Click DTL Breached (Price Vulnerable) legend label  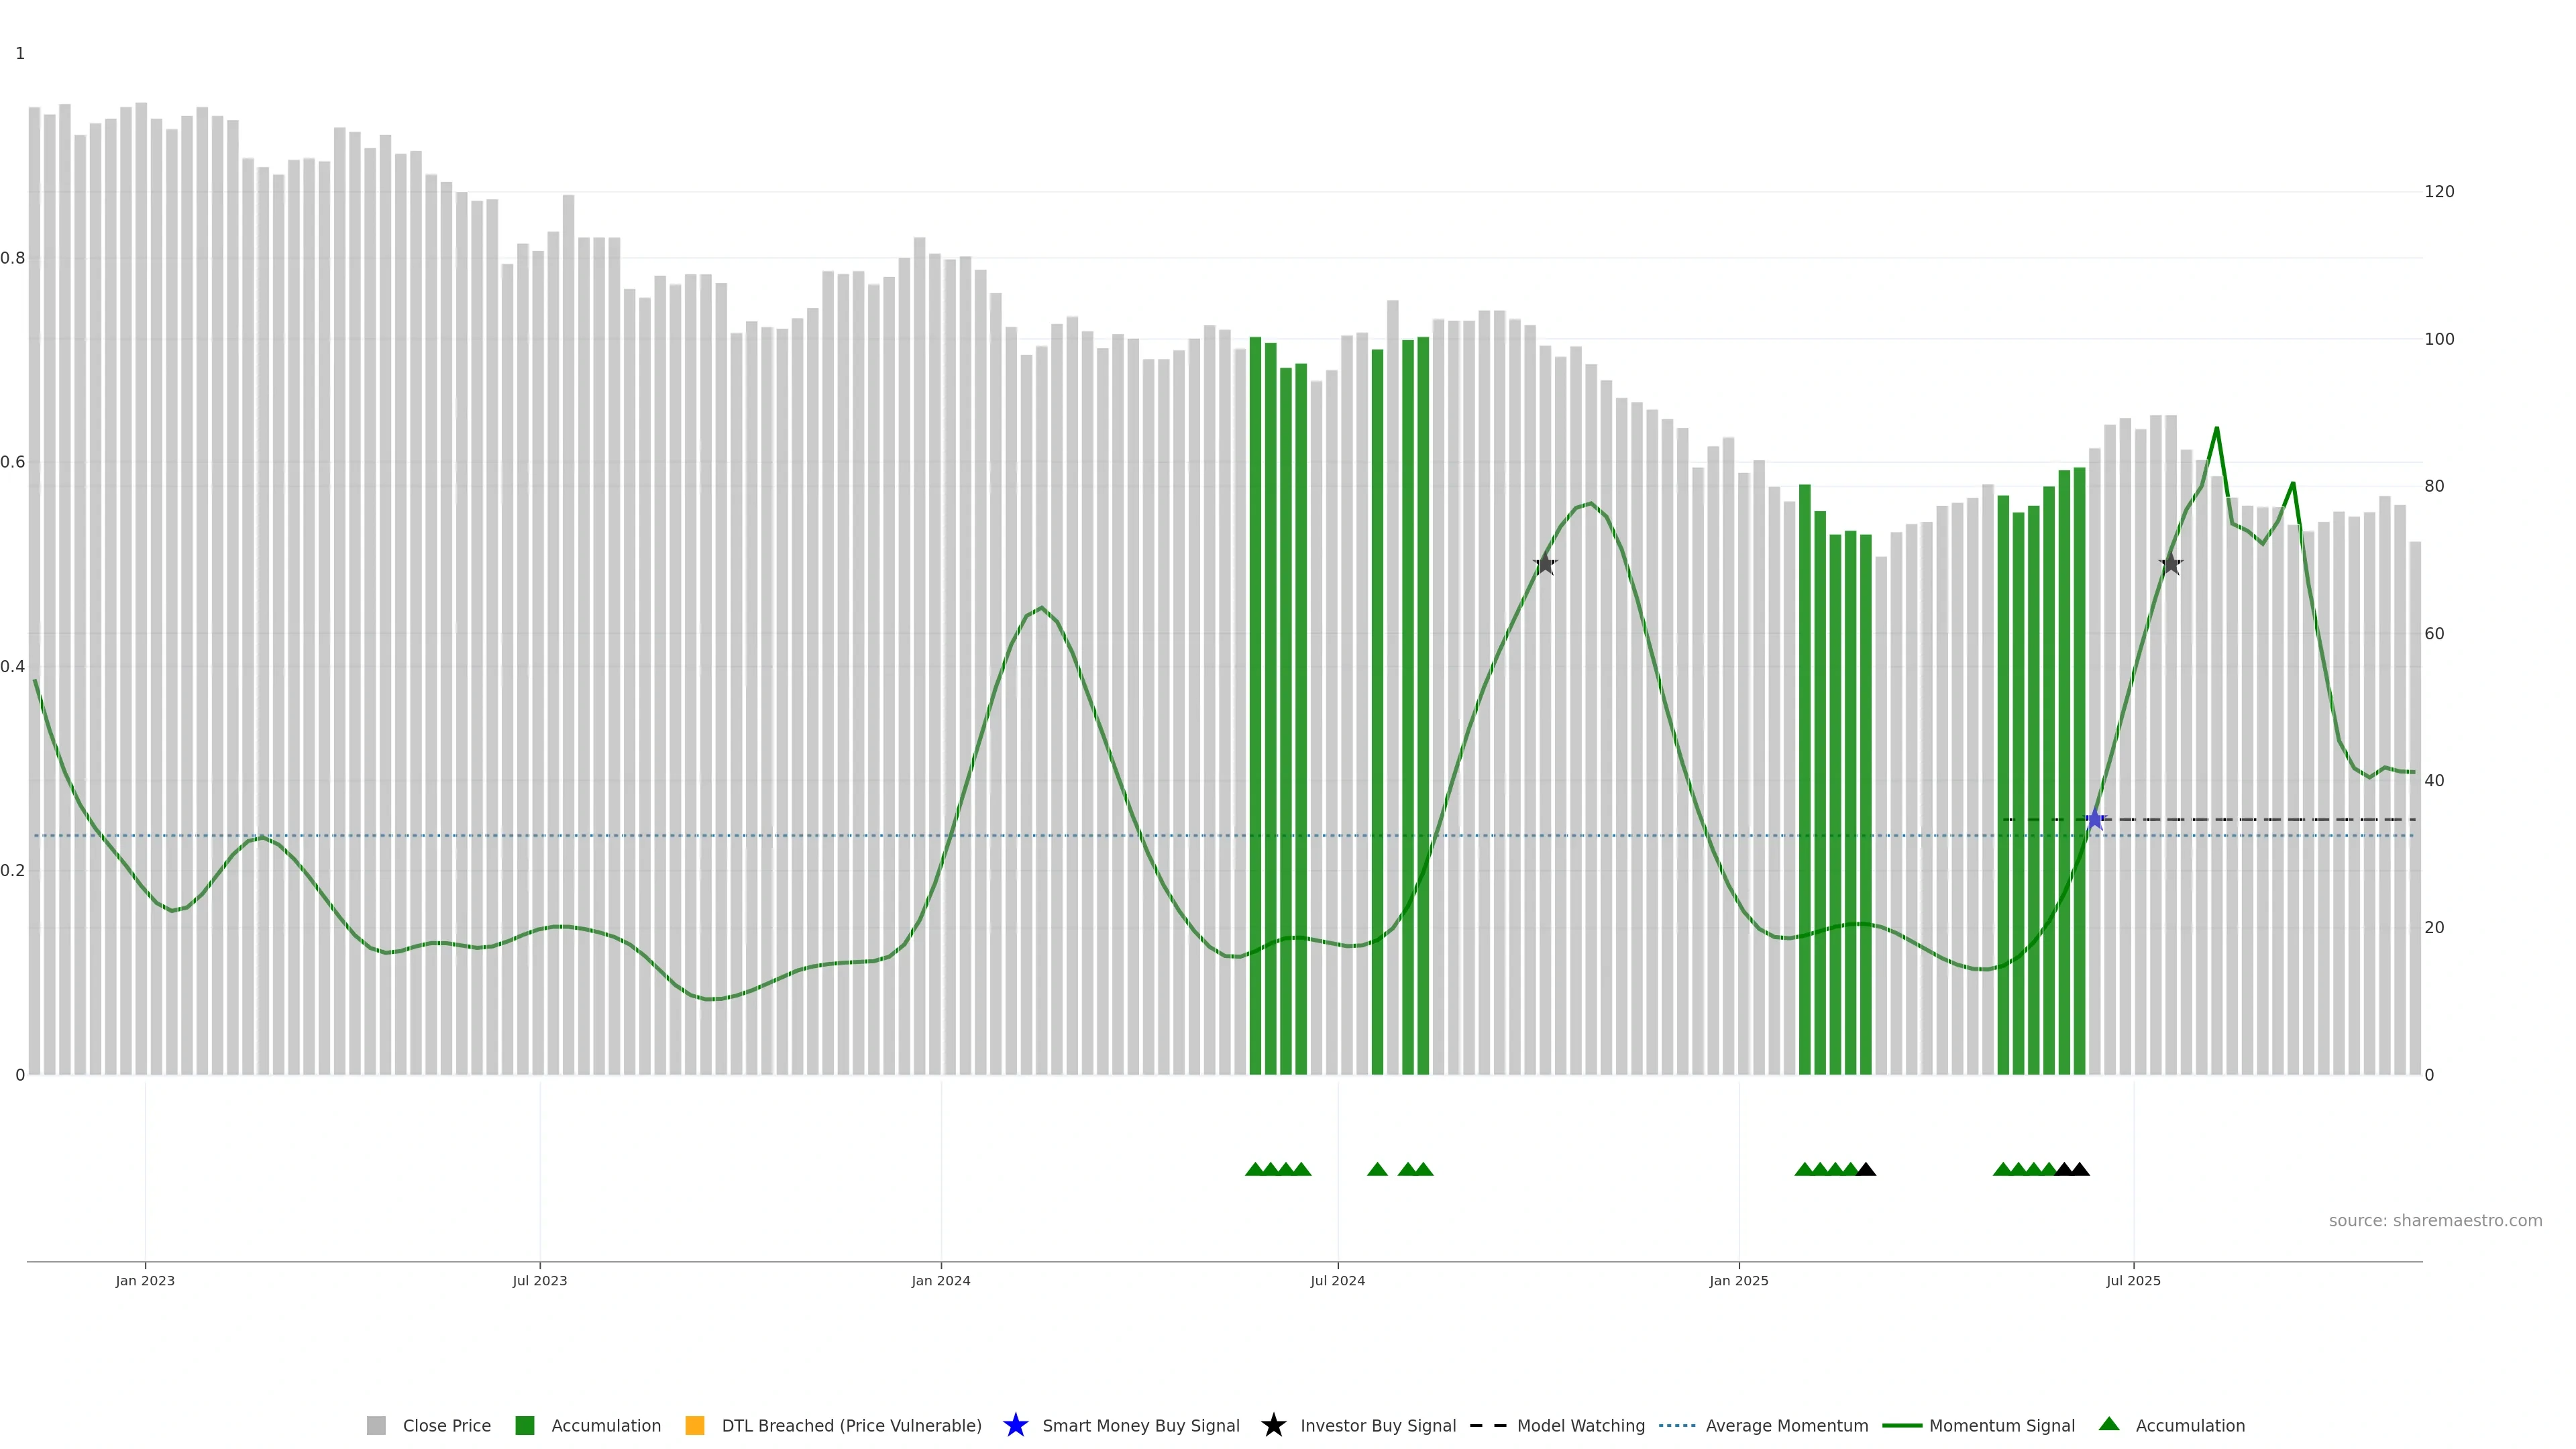coord(851,1426)
